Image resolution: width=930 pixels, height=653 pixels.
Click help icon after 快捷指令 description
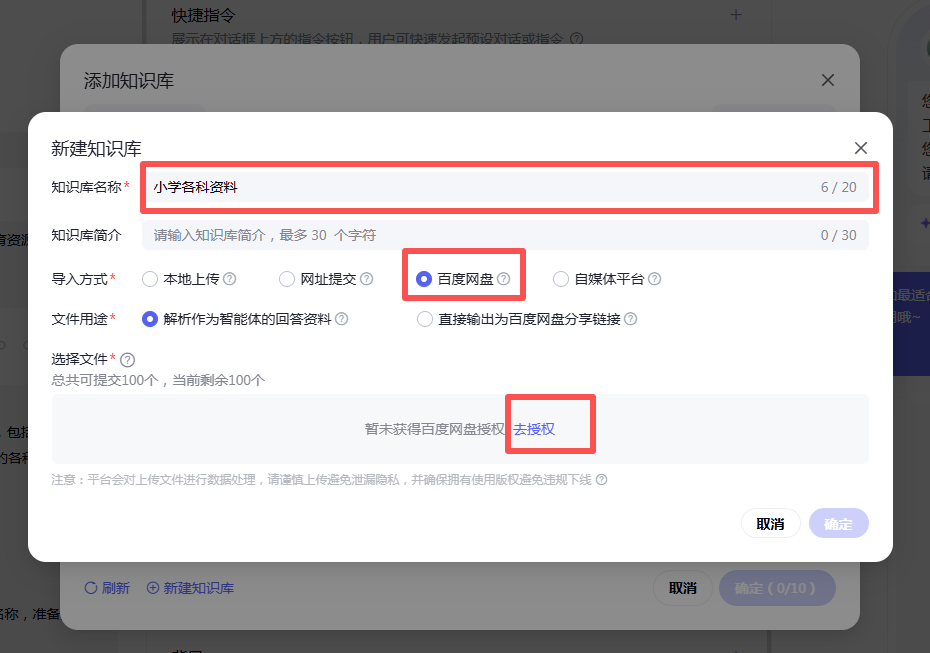pyautogui.click(x=577, y=39)
